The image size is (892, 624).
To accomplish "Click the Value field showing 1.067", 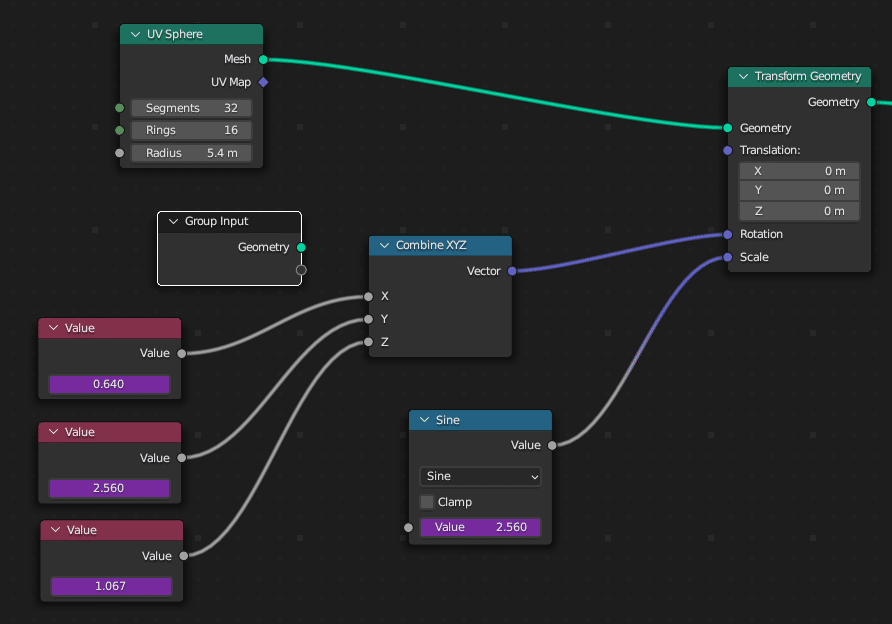I will click(x=111, y=586).
